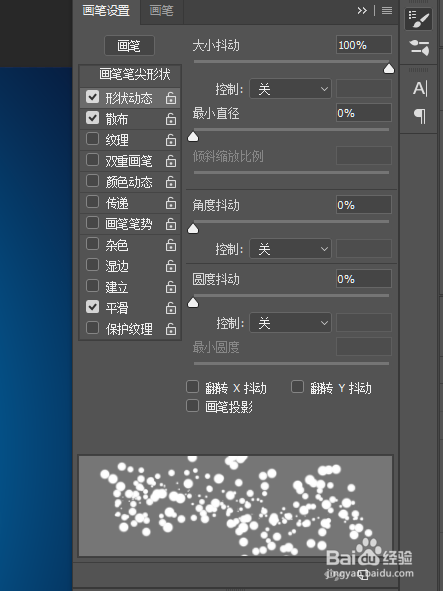Viewport: 443px width, 591px height.
Task: Select the 双重画笔 row label
Action: pyautogui.click(x=129, y=161)
